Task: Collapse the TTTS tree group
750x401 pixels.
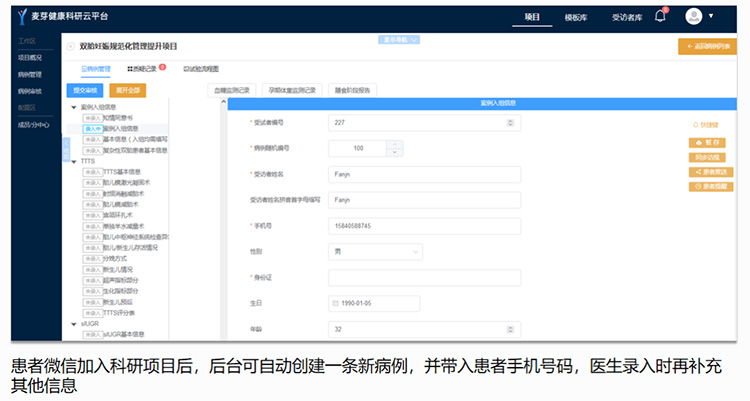Action: [x=74, y=161]
